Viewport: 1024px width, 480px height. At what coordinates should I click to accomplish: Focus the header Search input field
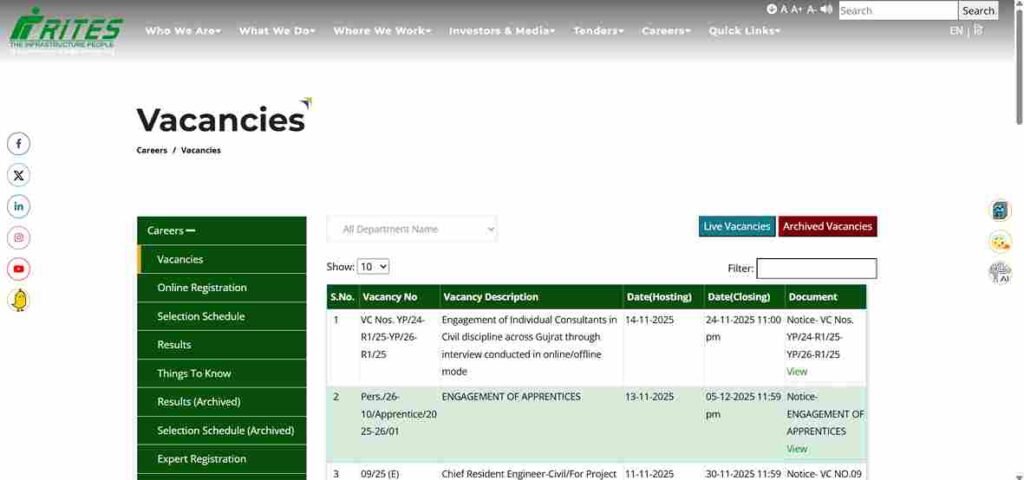point(898,10)
